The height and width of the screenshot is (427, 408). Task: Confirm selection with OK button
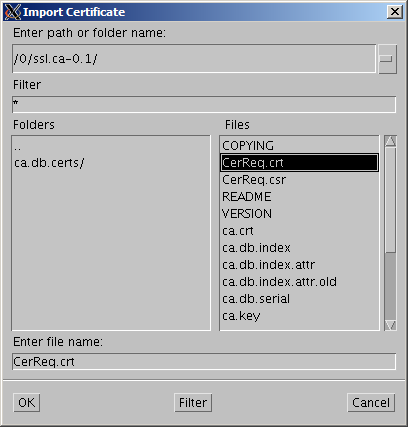[x=26, y=403]
